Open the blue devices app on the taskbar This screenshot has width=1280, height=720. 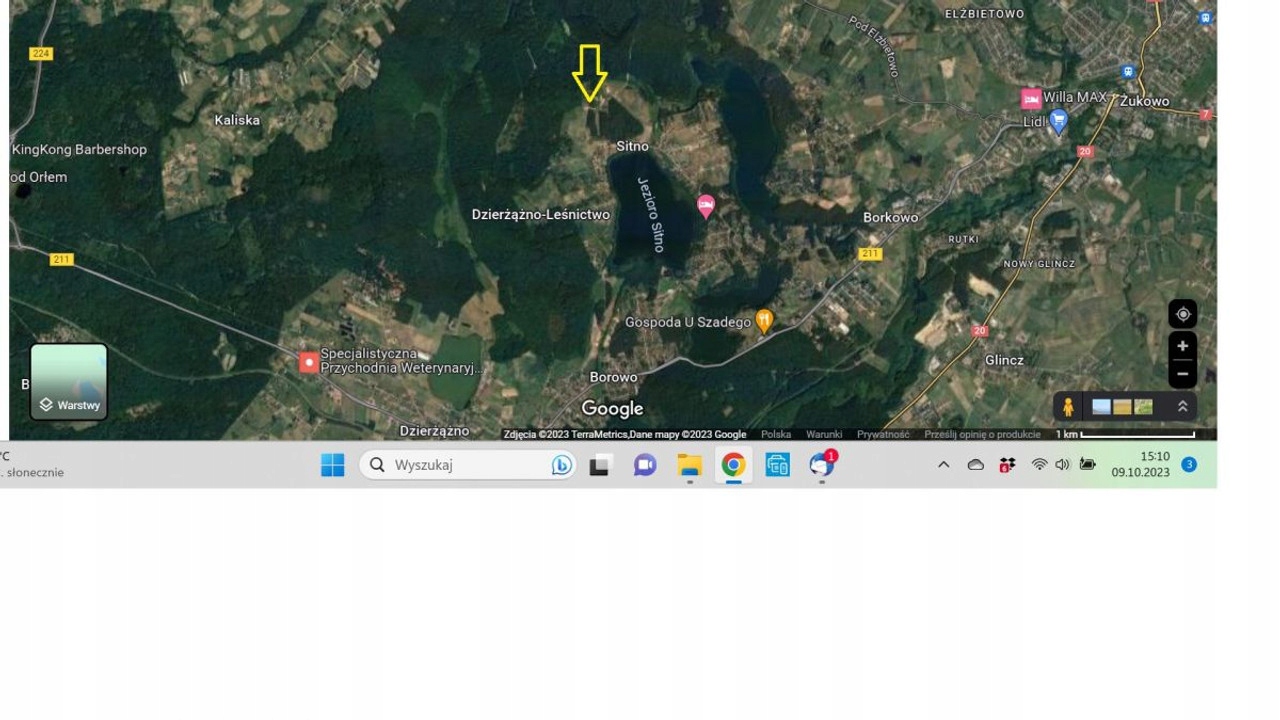point(778,465)
